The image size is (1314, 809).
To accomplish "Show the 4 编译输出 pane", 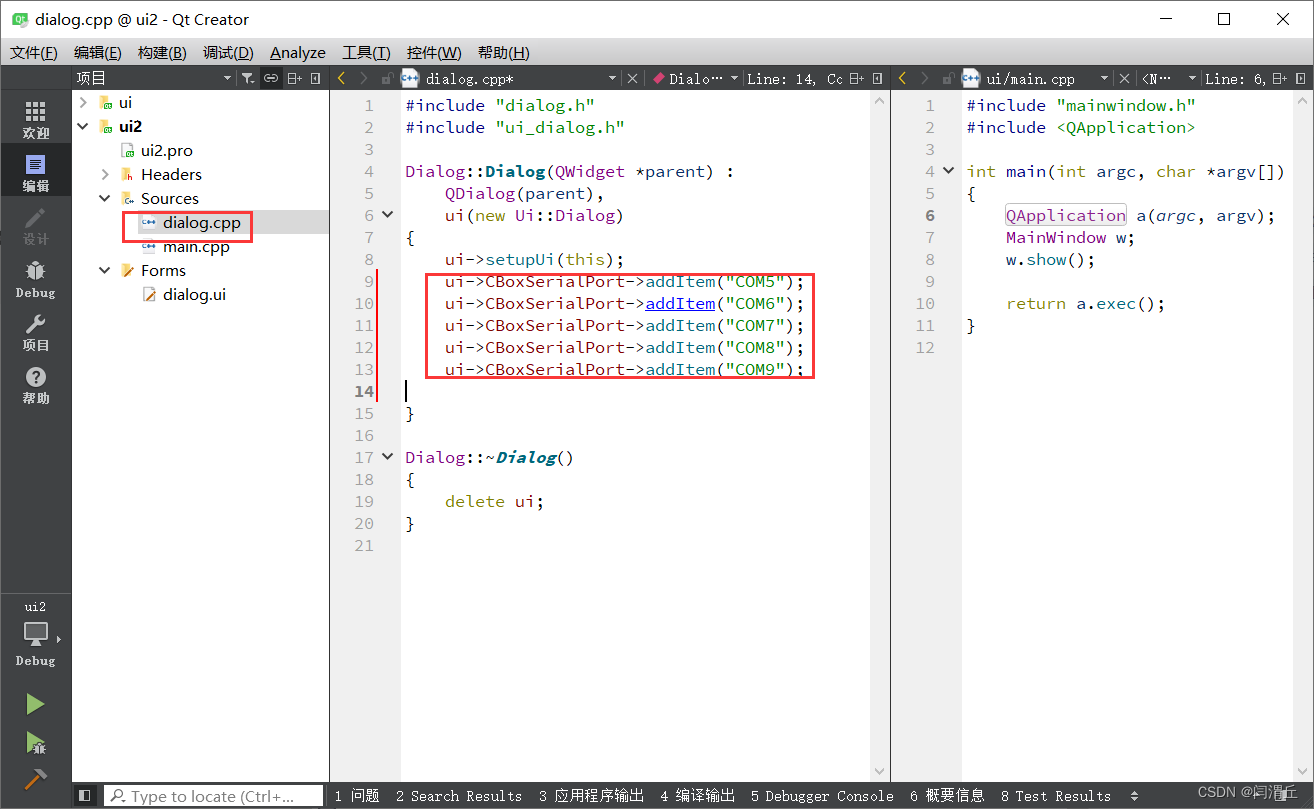I will pos(697,796).
